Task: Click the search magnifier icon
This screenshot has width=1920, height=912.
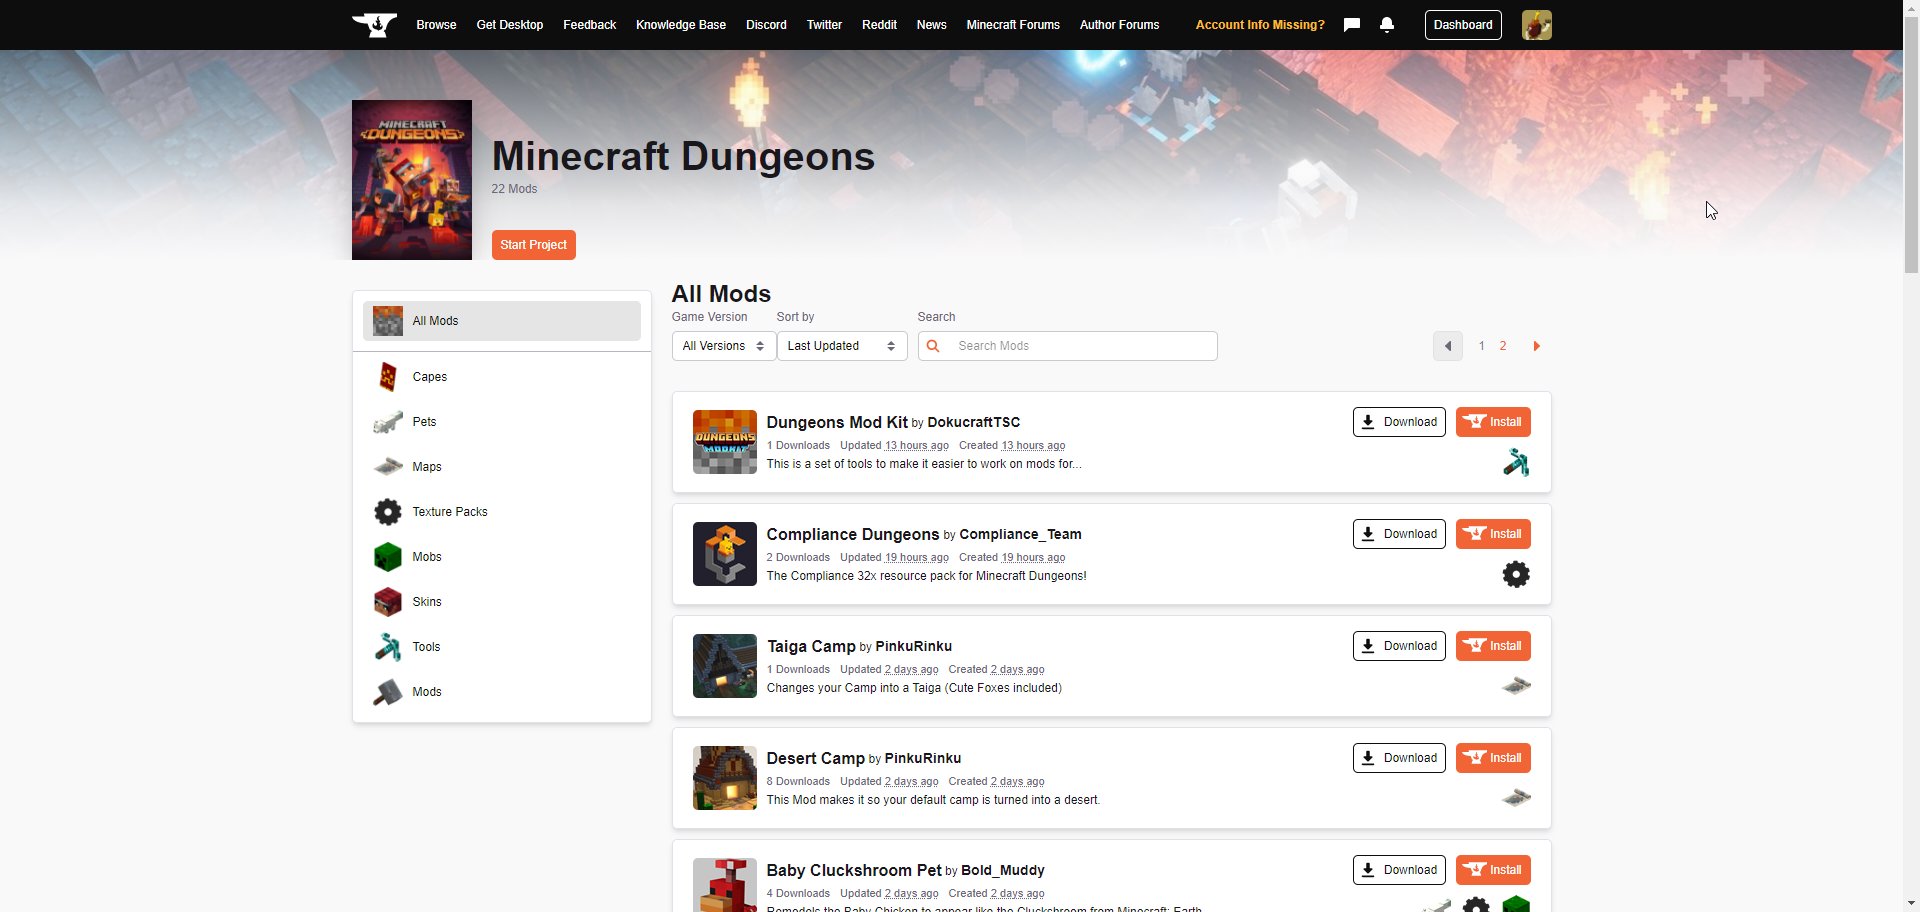Action: [x=933, y=346]
